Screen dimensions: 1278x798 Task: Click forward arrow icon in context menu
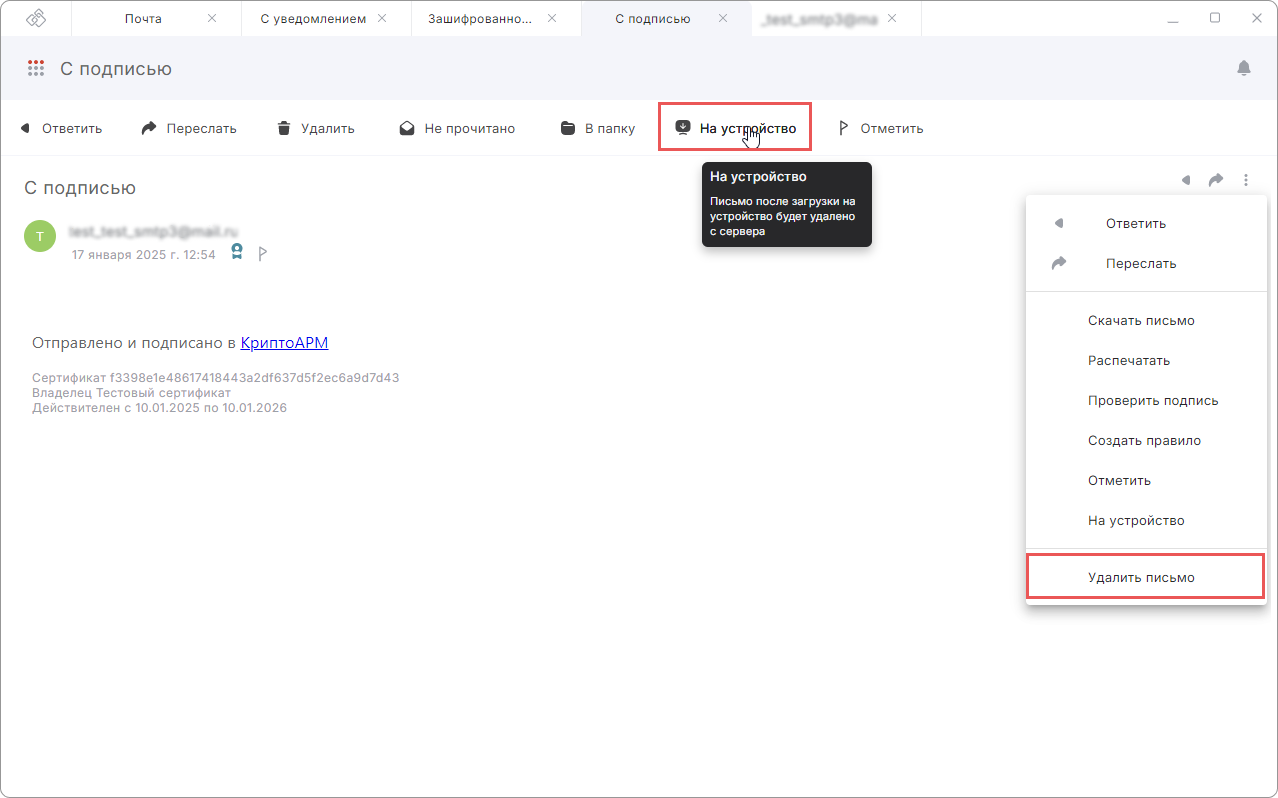click(x=1059, y=263)
